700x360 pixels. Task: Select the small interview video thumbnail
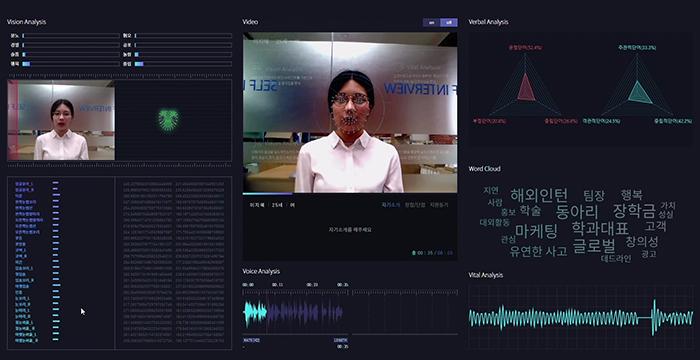pyautogui.click(x=61, y=120)
